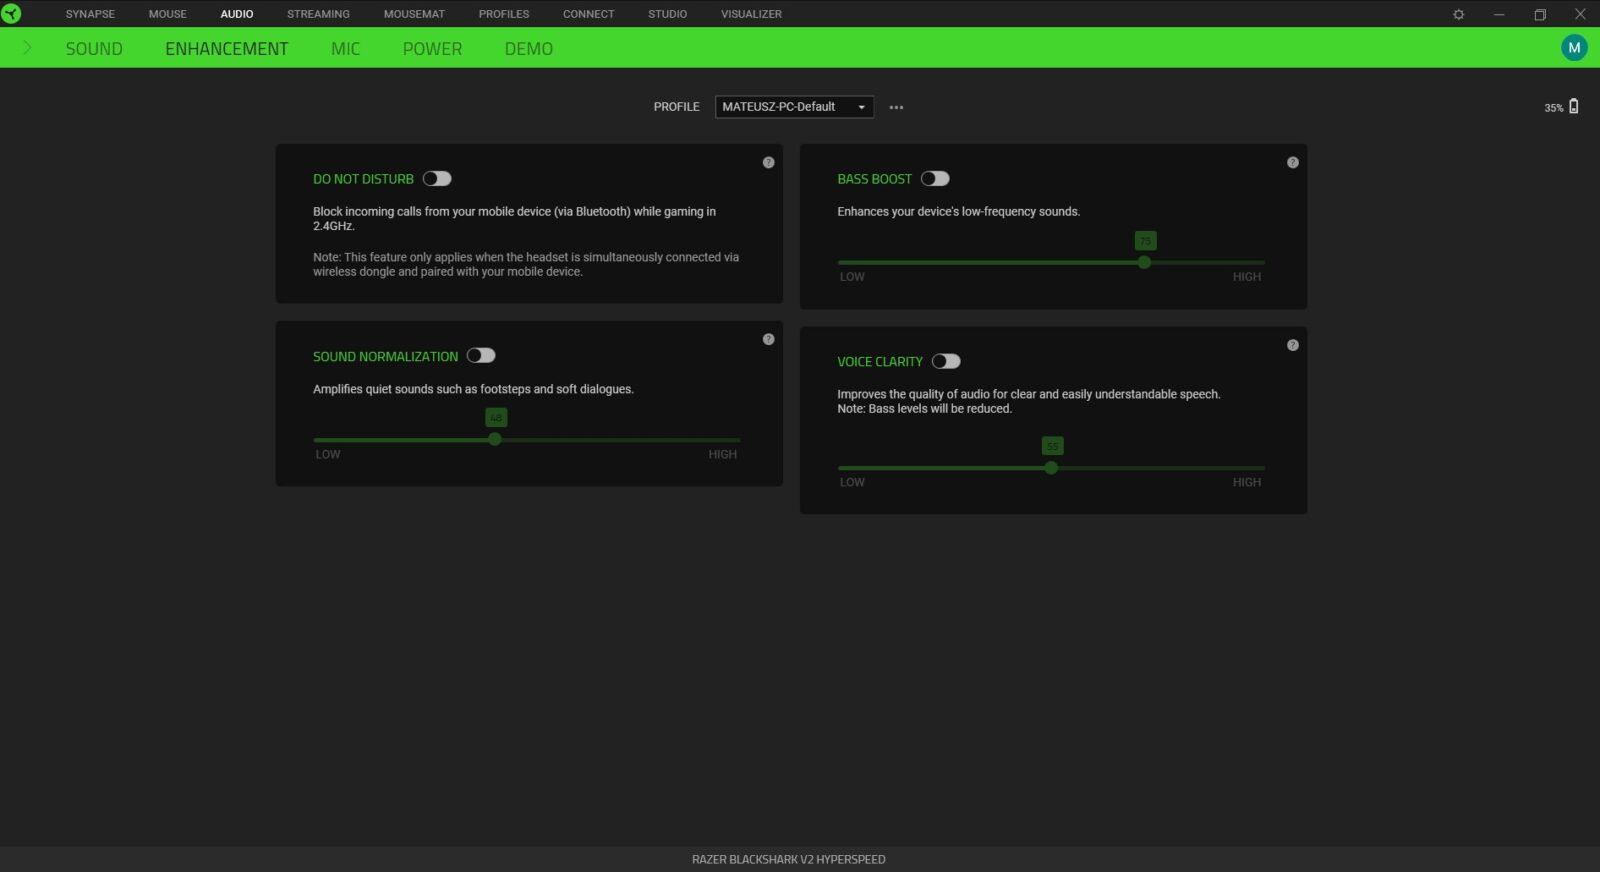Switch on Voice Clarity toggle

pyautogui.click(x=946, y=361)
